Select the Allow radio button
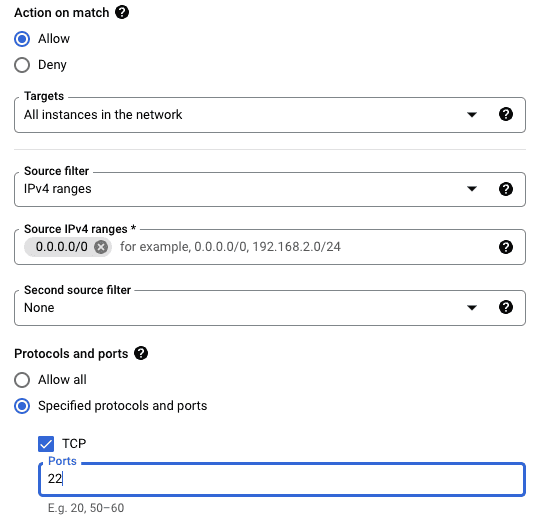The image size is (559, 529). pos(22,39)
